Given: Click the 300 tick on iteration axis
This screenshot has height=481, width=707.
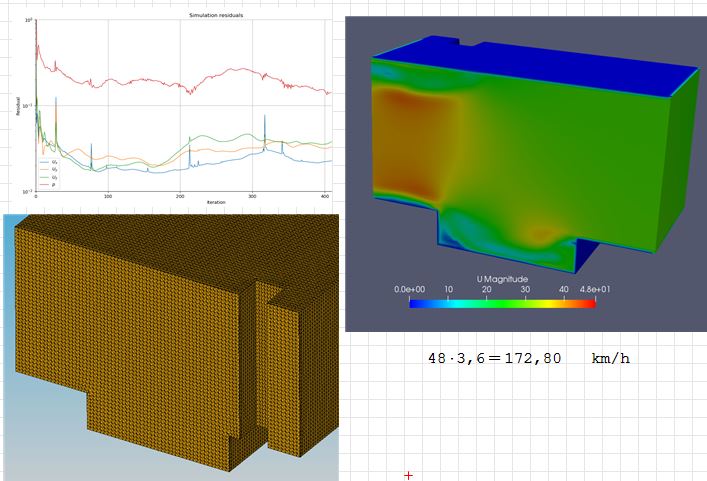Looking at the screenshot, I should pyautogui.click(x=252, y=197).
